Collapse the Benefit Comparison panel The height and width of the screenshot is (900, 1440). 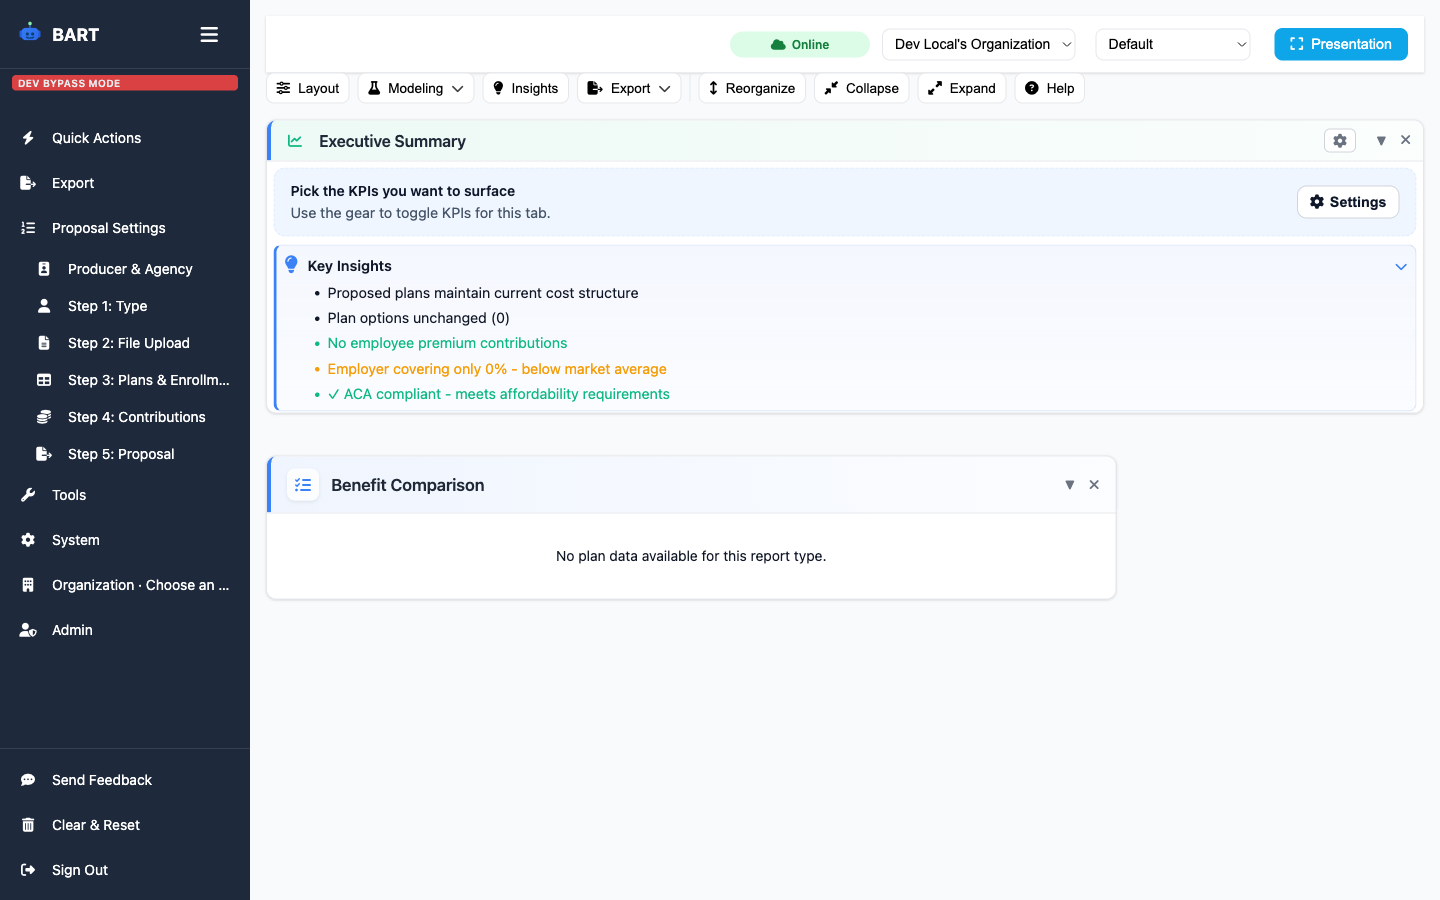tap(1070, 484)
